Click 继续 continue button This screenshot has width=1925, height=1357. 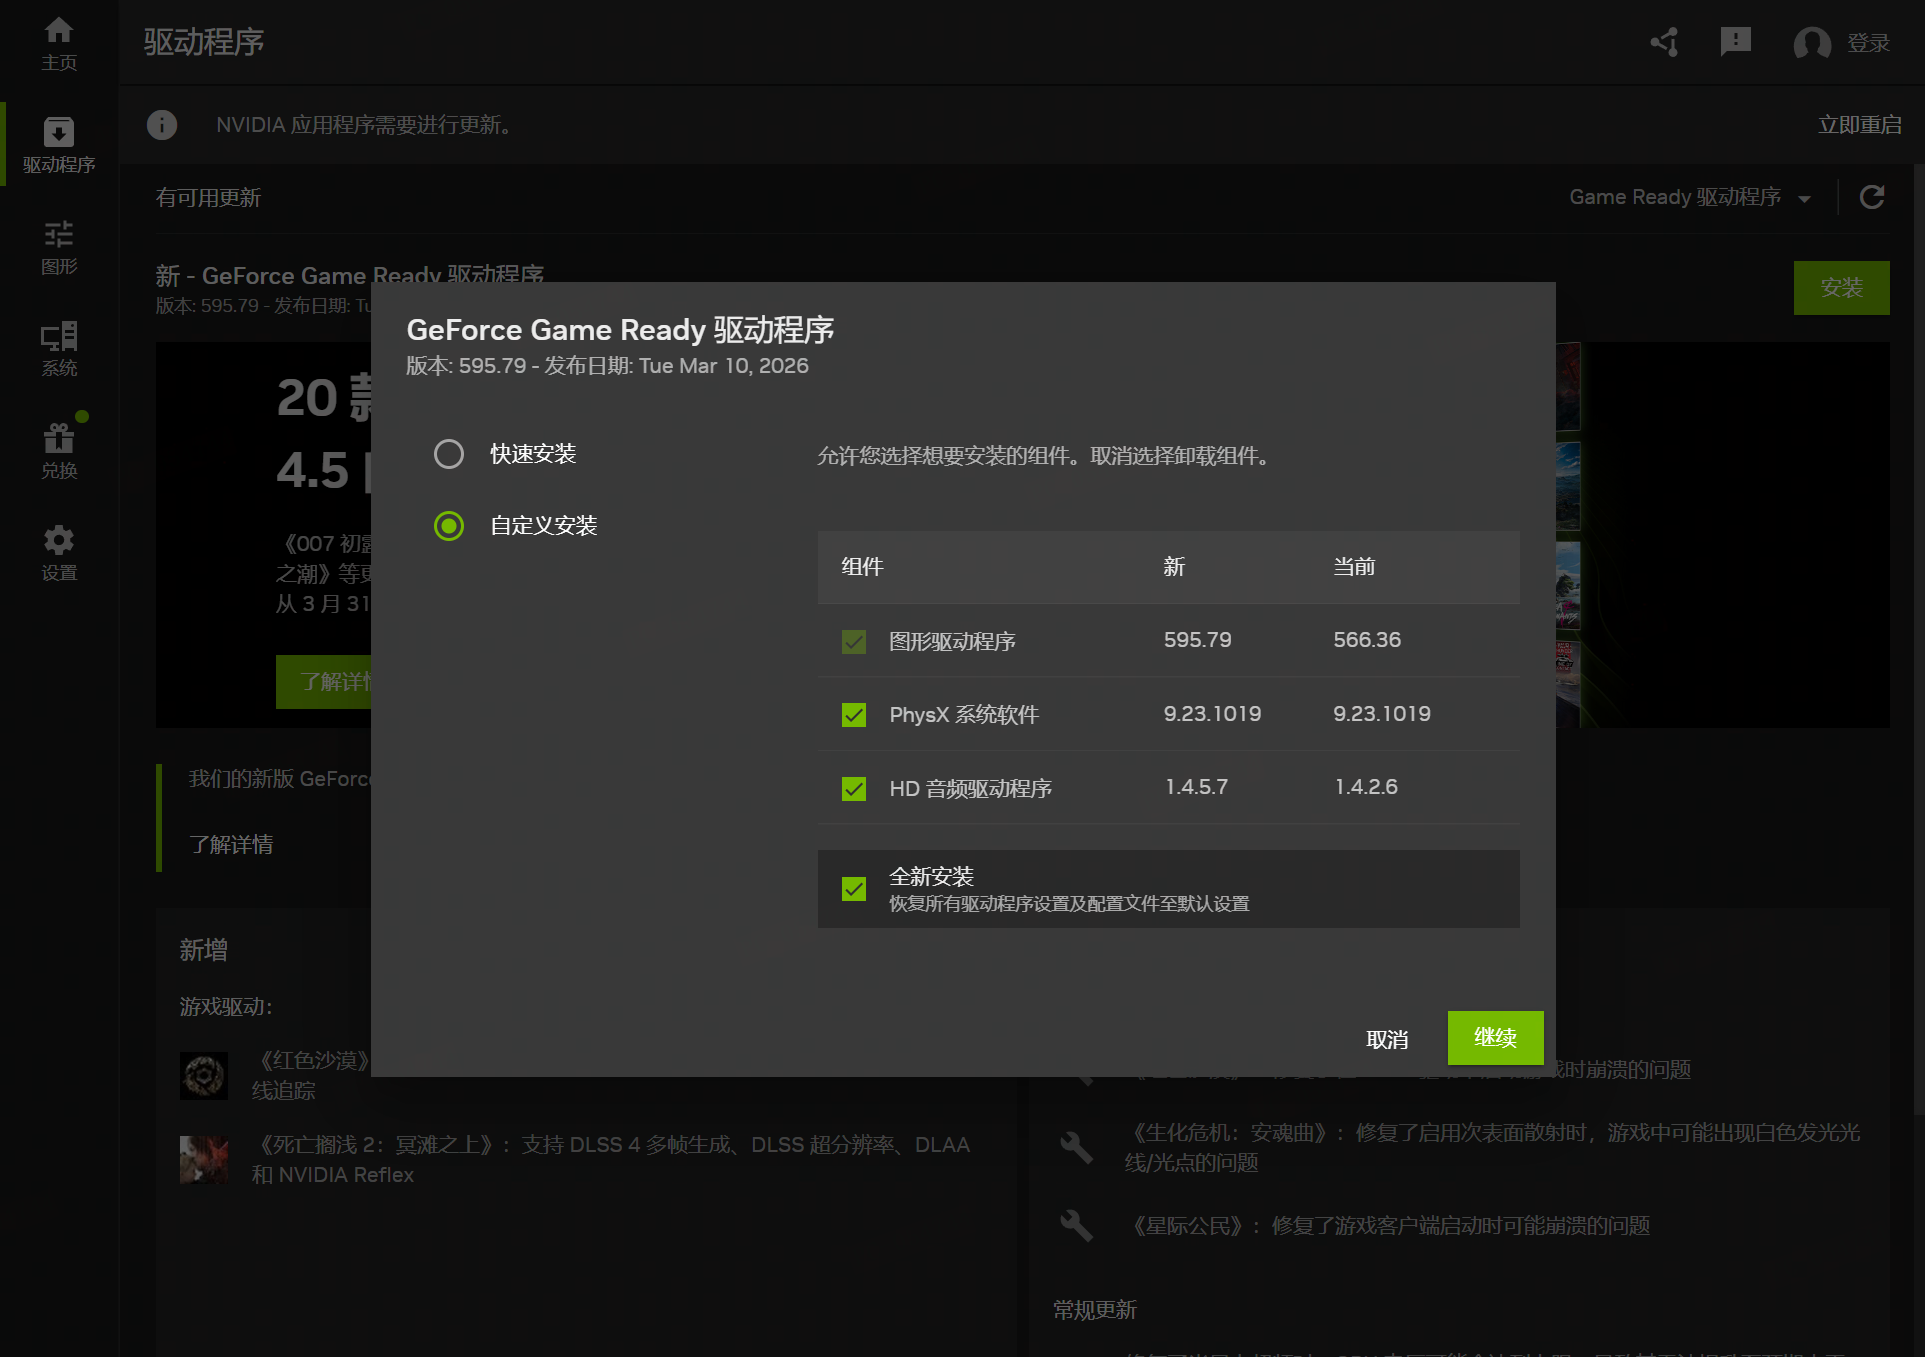[1495, 1038]
